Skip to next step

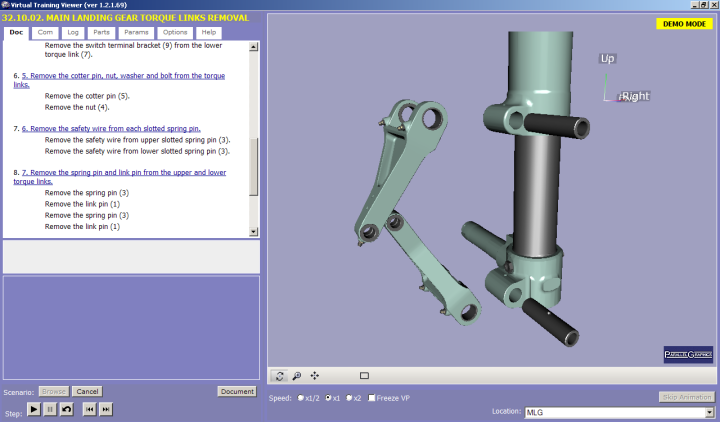(x=106, y=409)
